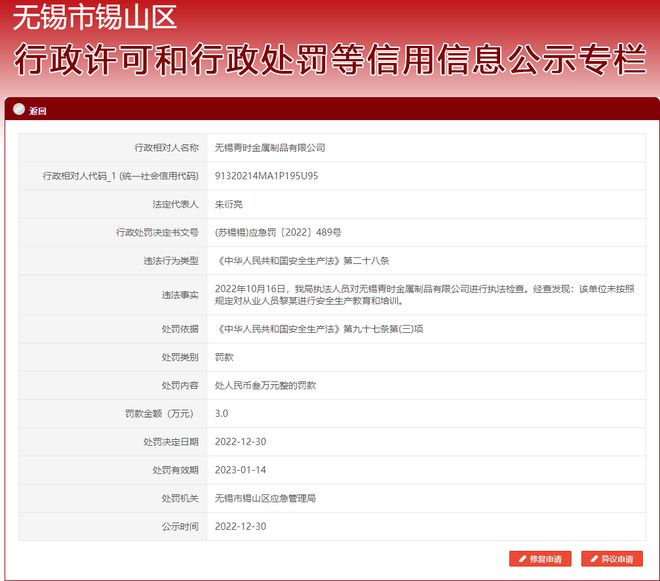Select company name 无锡青时金属制品有限公司 in first row

(x=270, y=147)
